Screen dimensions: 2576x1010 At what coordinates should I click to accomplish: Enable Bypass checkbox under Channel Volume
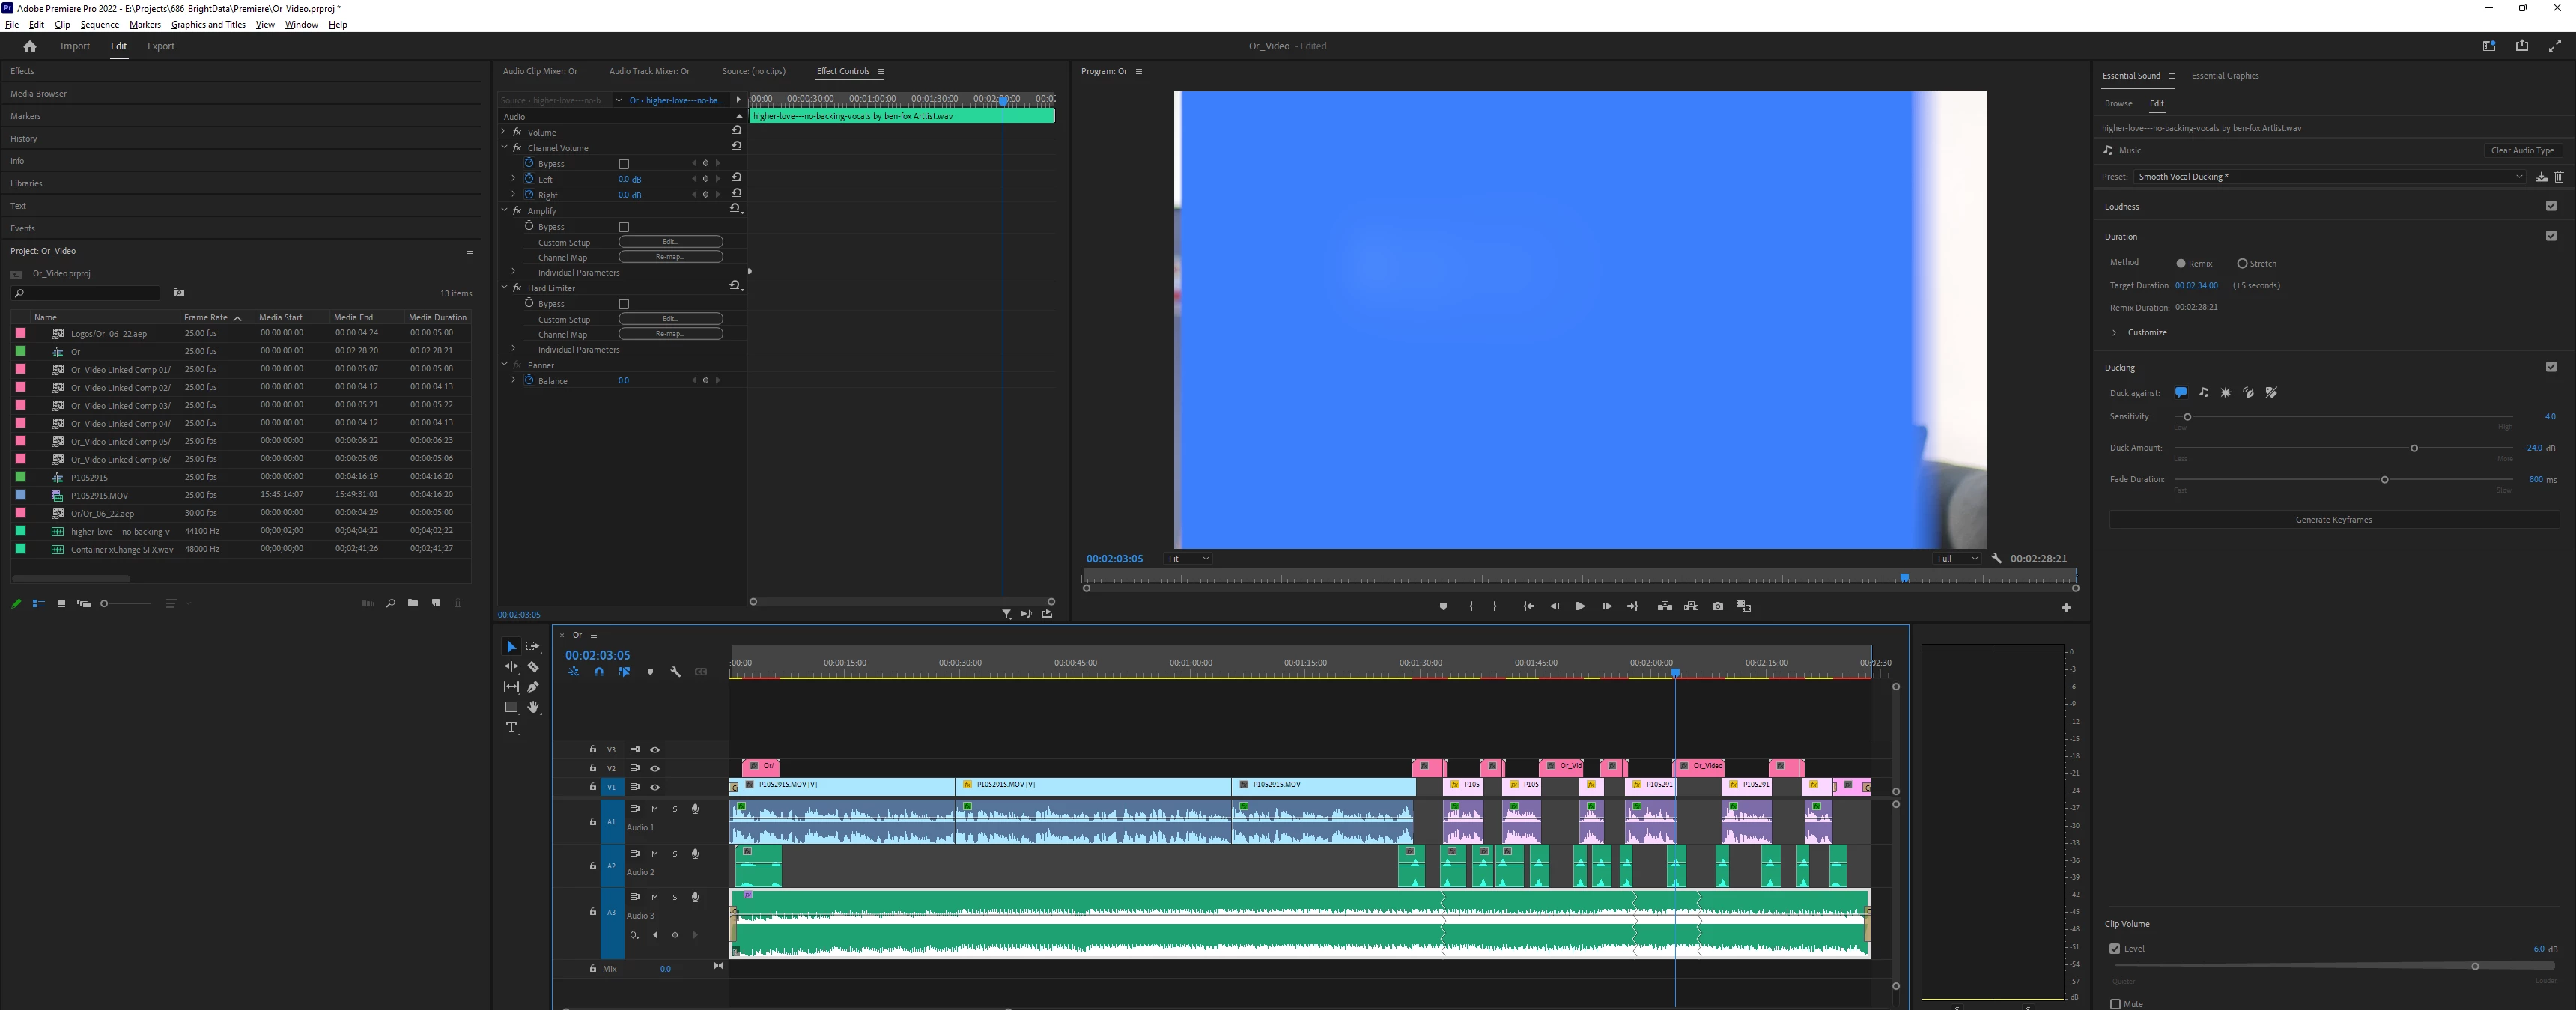click(623, 164)
